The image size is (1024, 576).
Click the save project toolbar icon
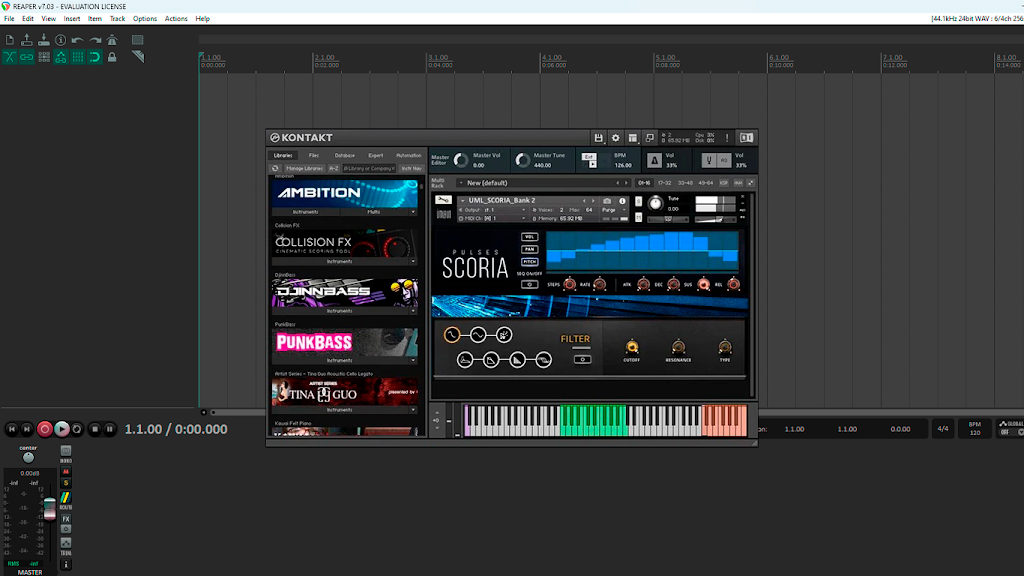(44, 40)
